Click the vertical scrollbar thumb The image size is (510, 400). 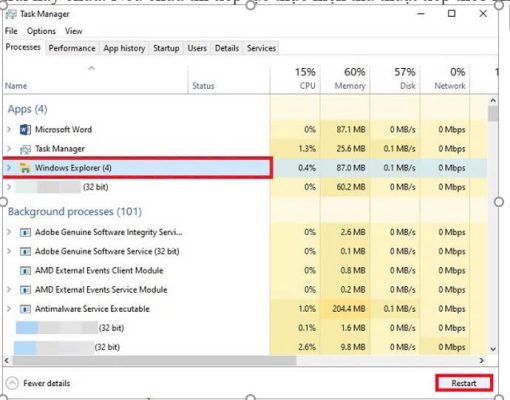[493, 113]
